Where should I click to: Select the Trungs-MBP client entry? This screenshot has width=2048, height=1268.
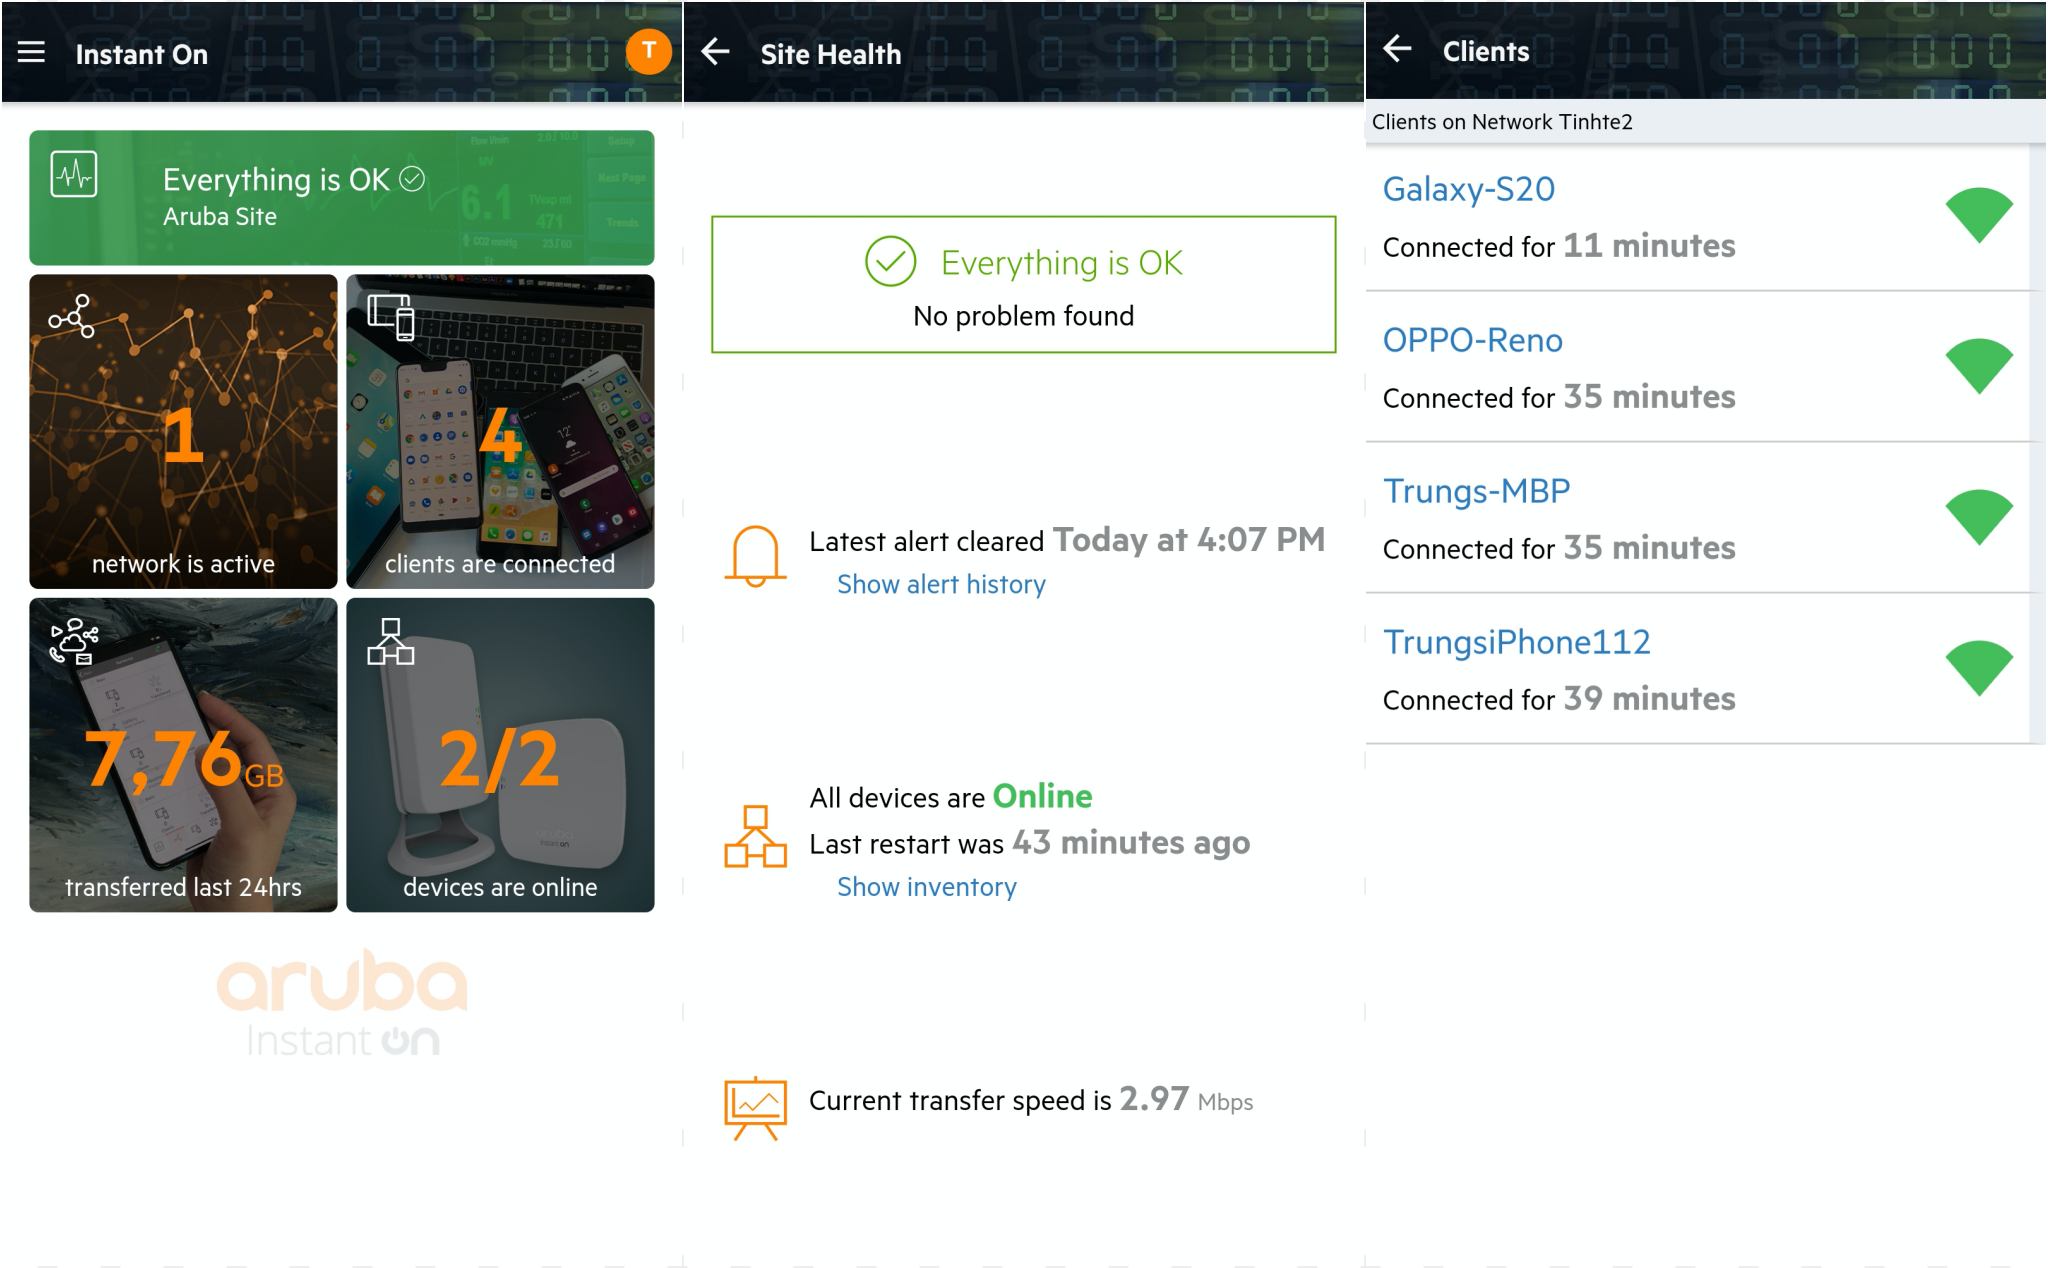tap(1698, 518)
